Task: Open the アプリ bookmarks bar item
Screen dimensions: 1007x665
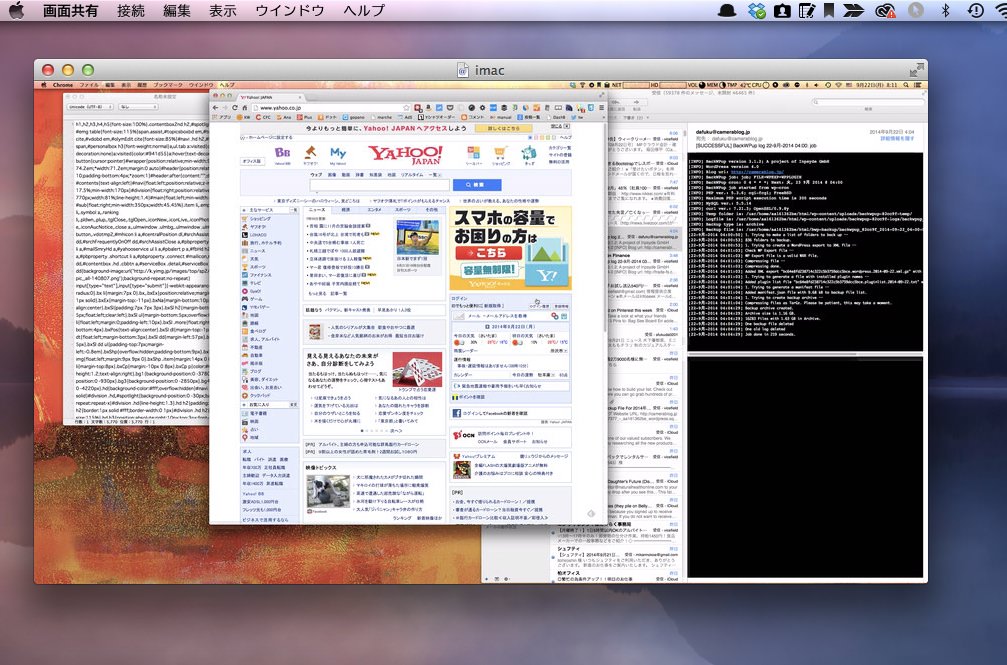Action: coord(222,118)
